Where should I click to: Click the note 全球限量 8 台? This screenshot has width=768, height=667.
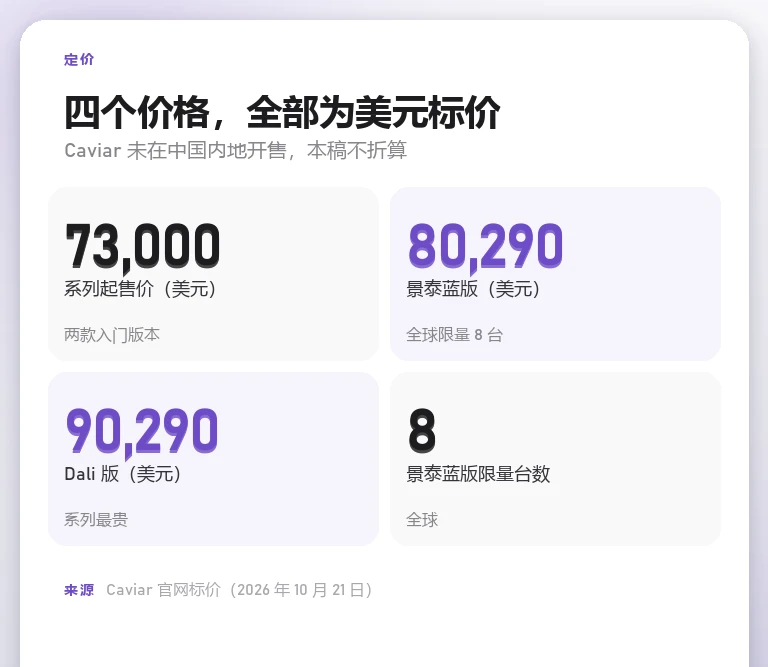[x=455, y=335]
